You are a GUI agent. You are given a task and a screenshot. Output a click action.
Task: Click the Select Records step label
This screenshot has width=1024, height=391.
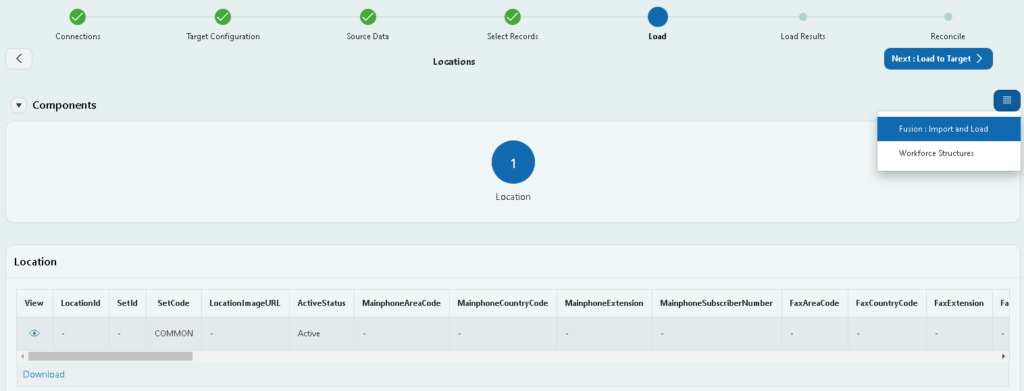[513, 37]
